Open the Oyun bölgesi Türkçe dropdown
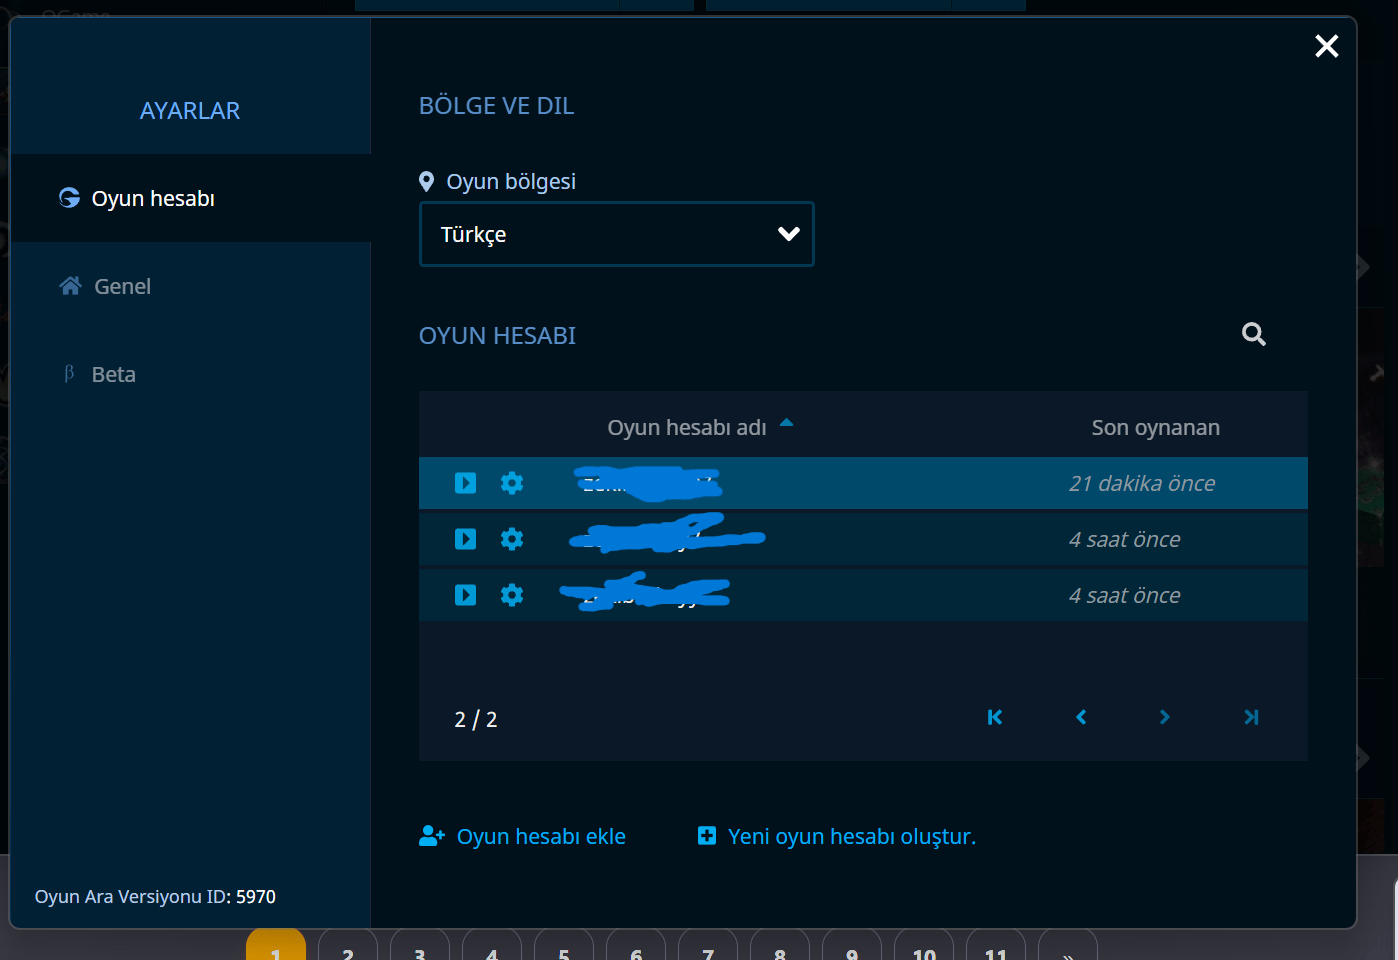The image size is (1398, 960). (617, 234)
